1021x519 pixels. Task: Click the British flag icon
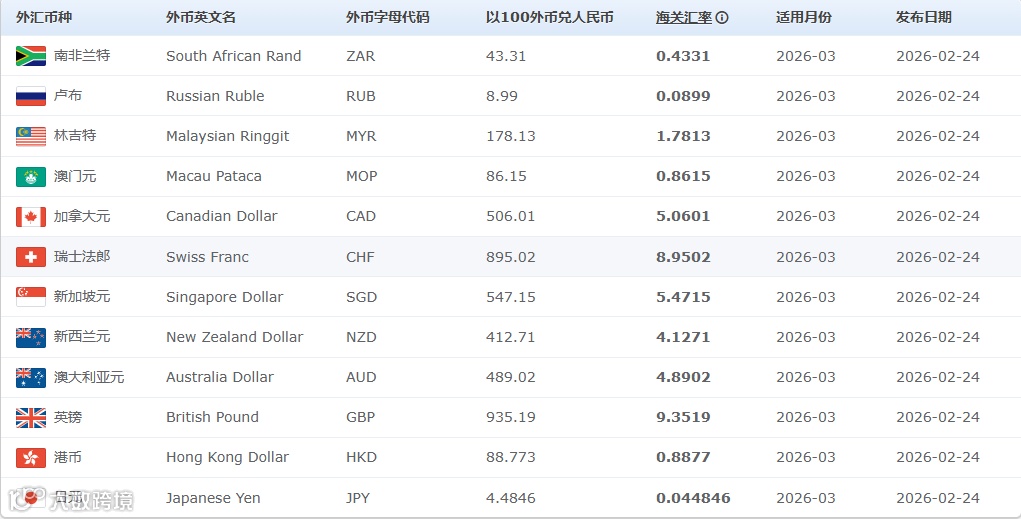click(31, 417)
